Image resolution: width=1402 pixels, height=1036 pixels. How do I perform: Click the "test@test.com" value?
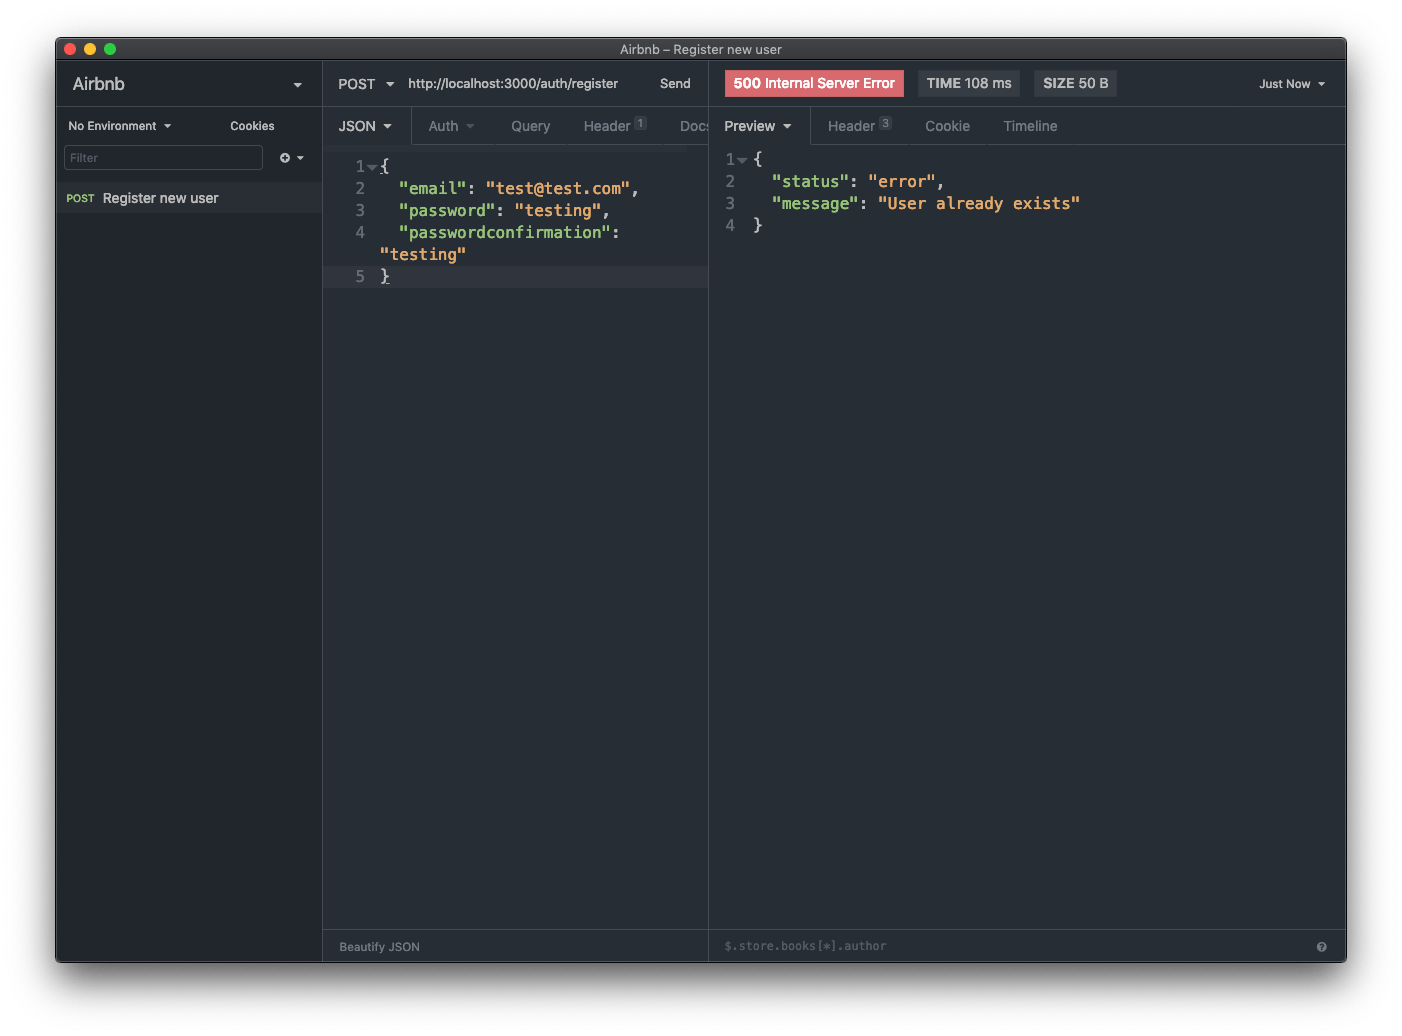pos(558,189)
